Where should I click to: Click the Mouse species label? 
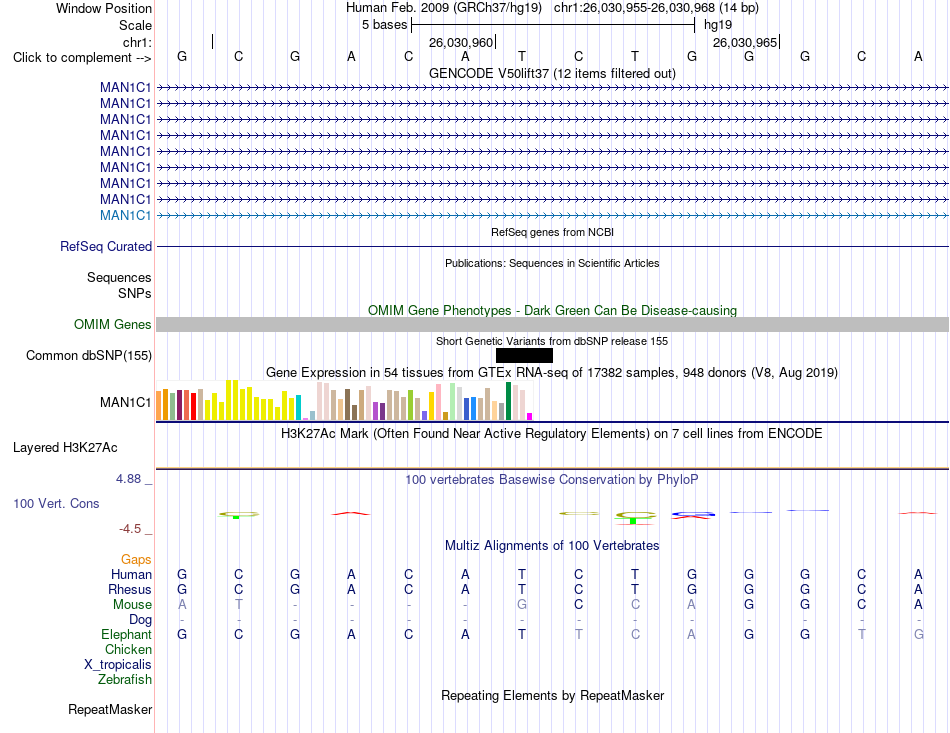[132, 605]
